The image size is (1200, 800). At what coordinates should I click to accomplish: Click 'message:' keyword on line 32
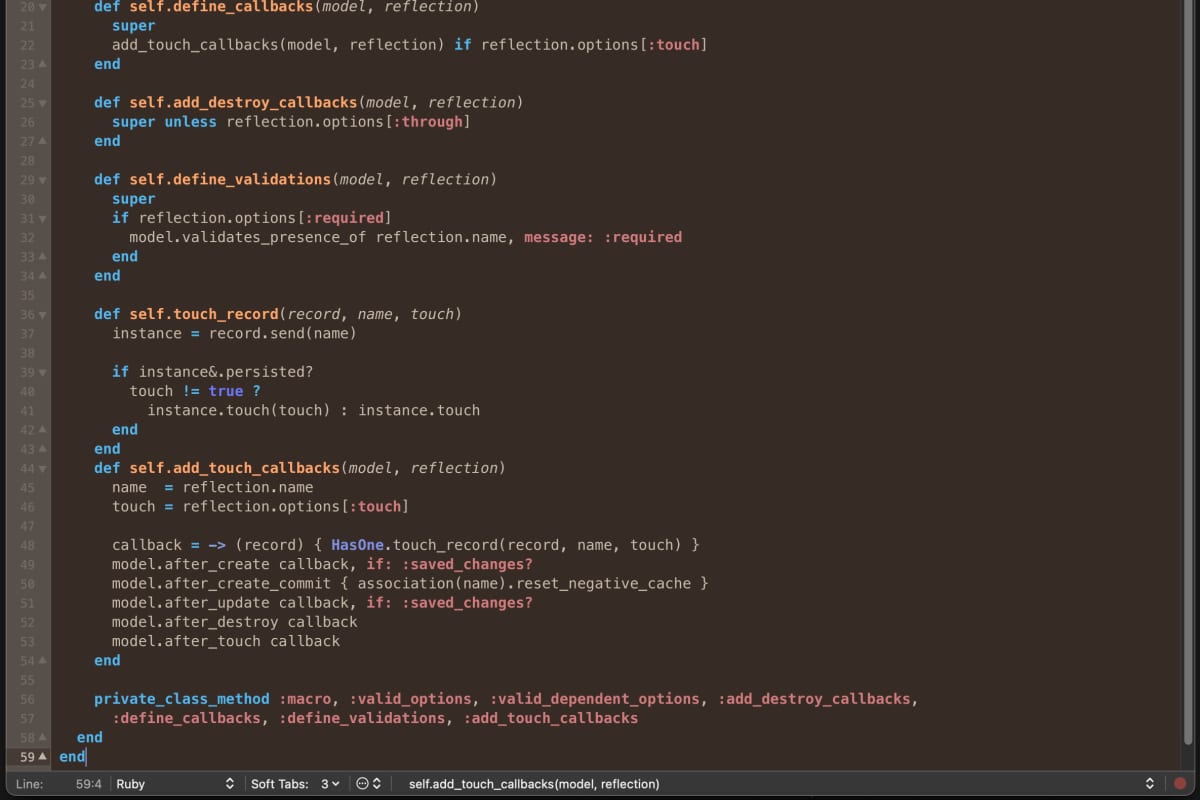(x=560, y=237)
